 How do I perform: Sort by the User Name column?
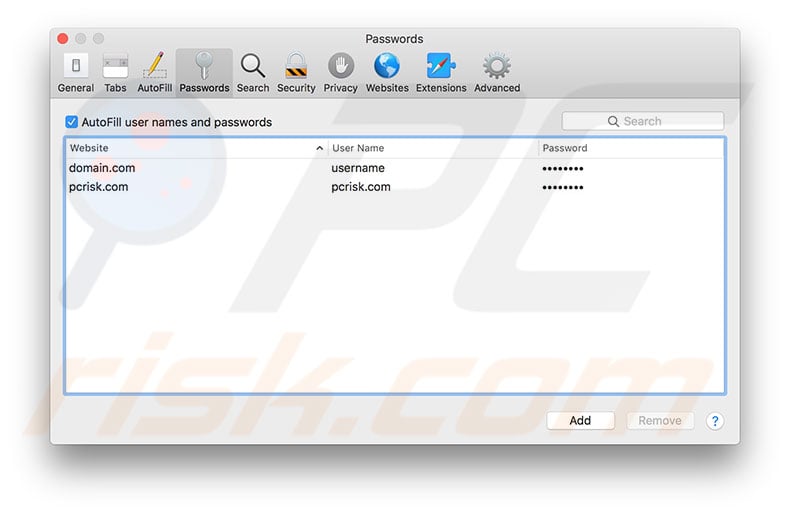tap(433, 148)
